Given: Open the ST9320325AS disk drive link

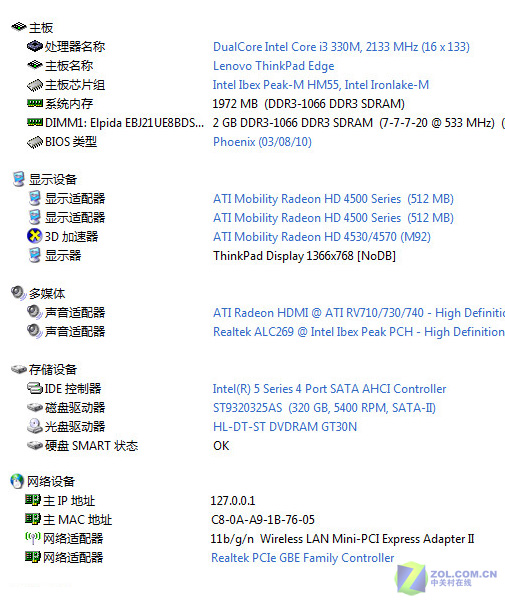Looking at the screenshot, I should click(324, 408).
